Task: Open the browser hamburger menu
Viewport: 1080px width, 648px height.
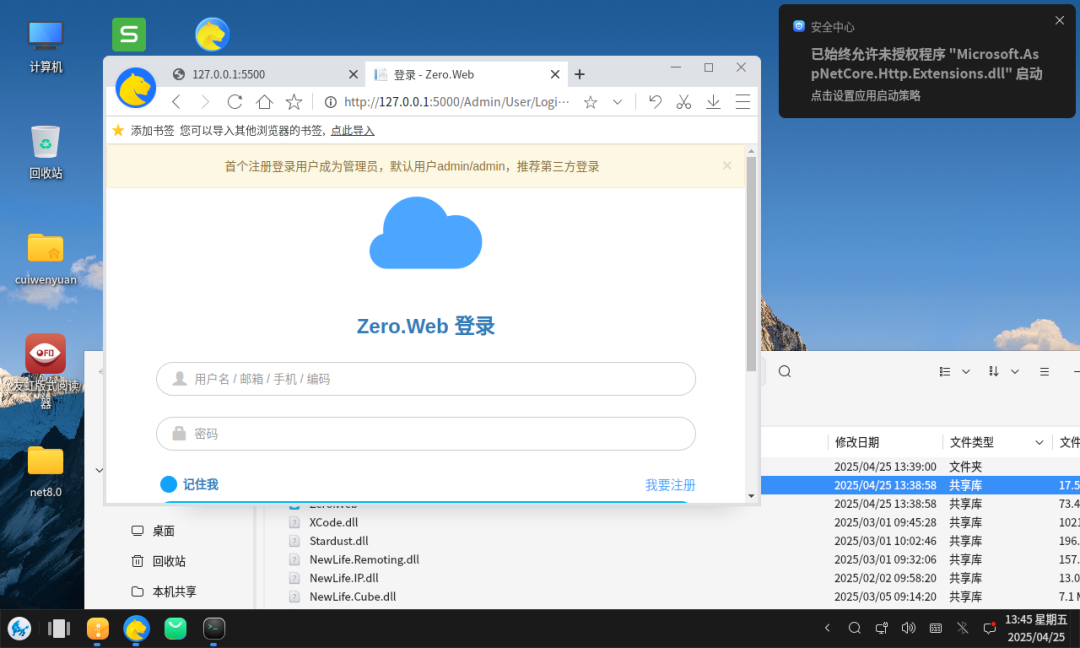Action: coord(742,102)
